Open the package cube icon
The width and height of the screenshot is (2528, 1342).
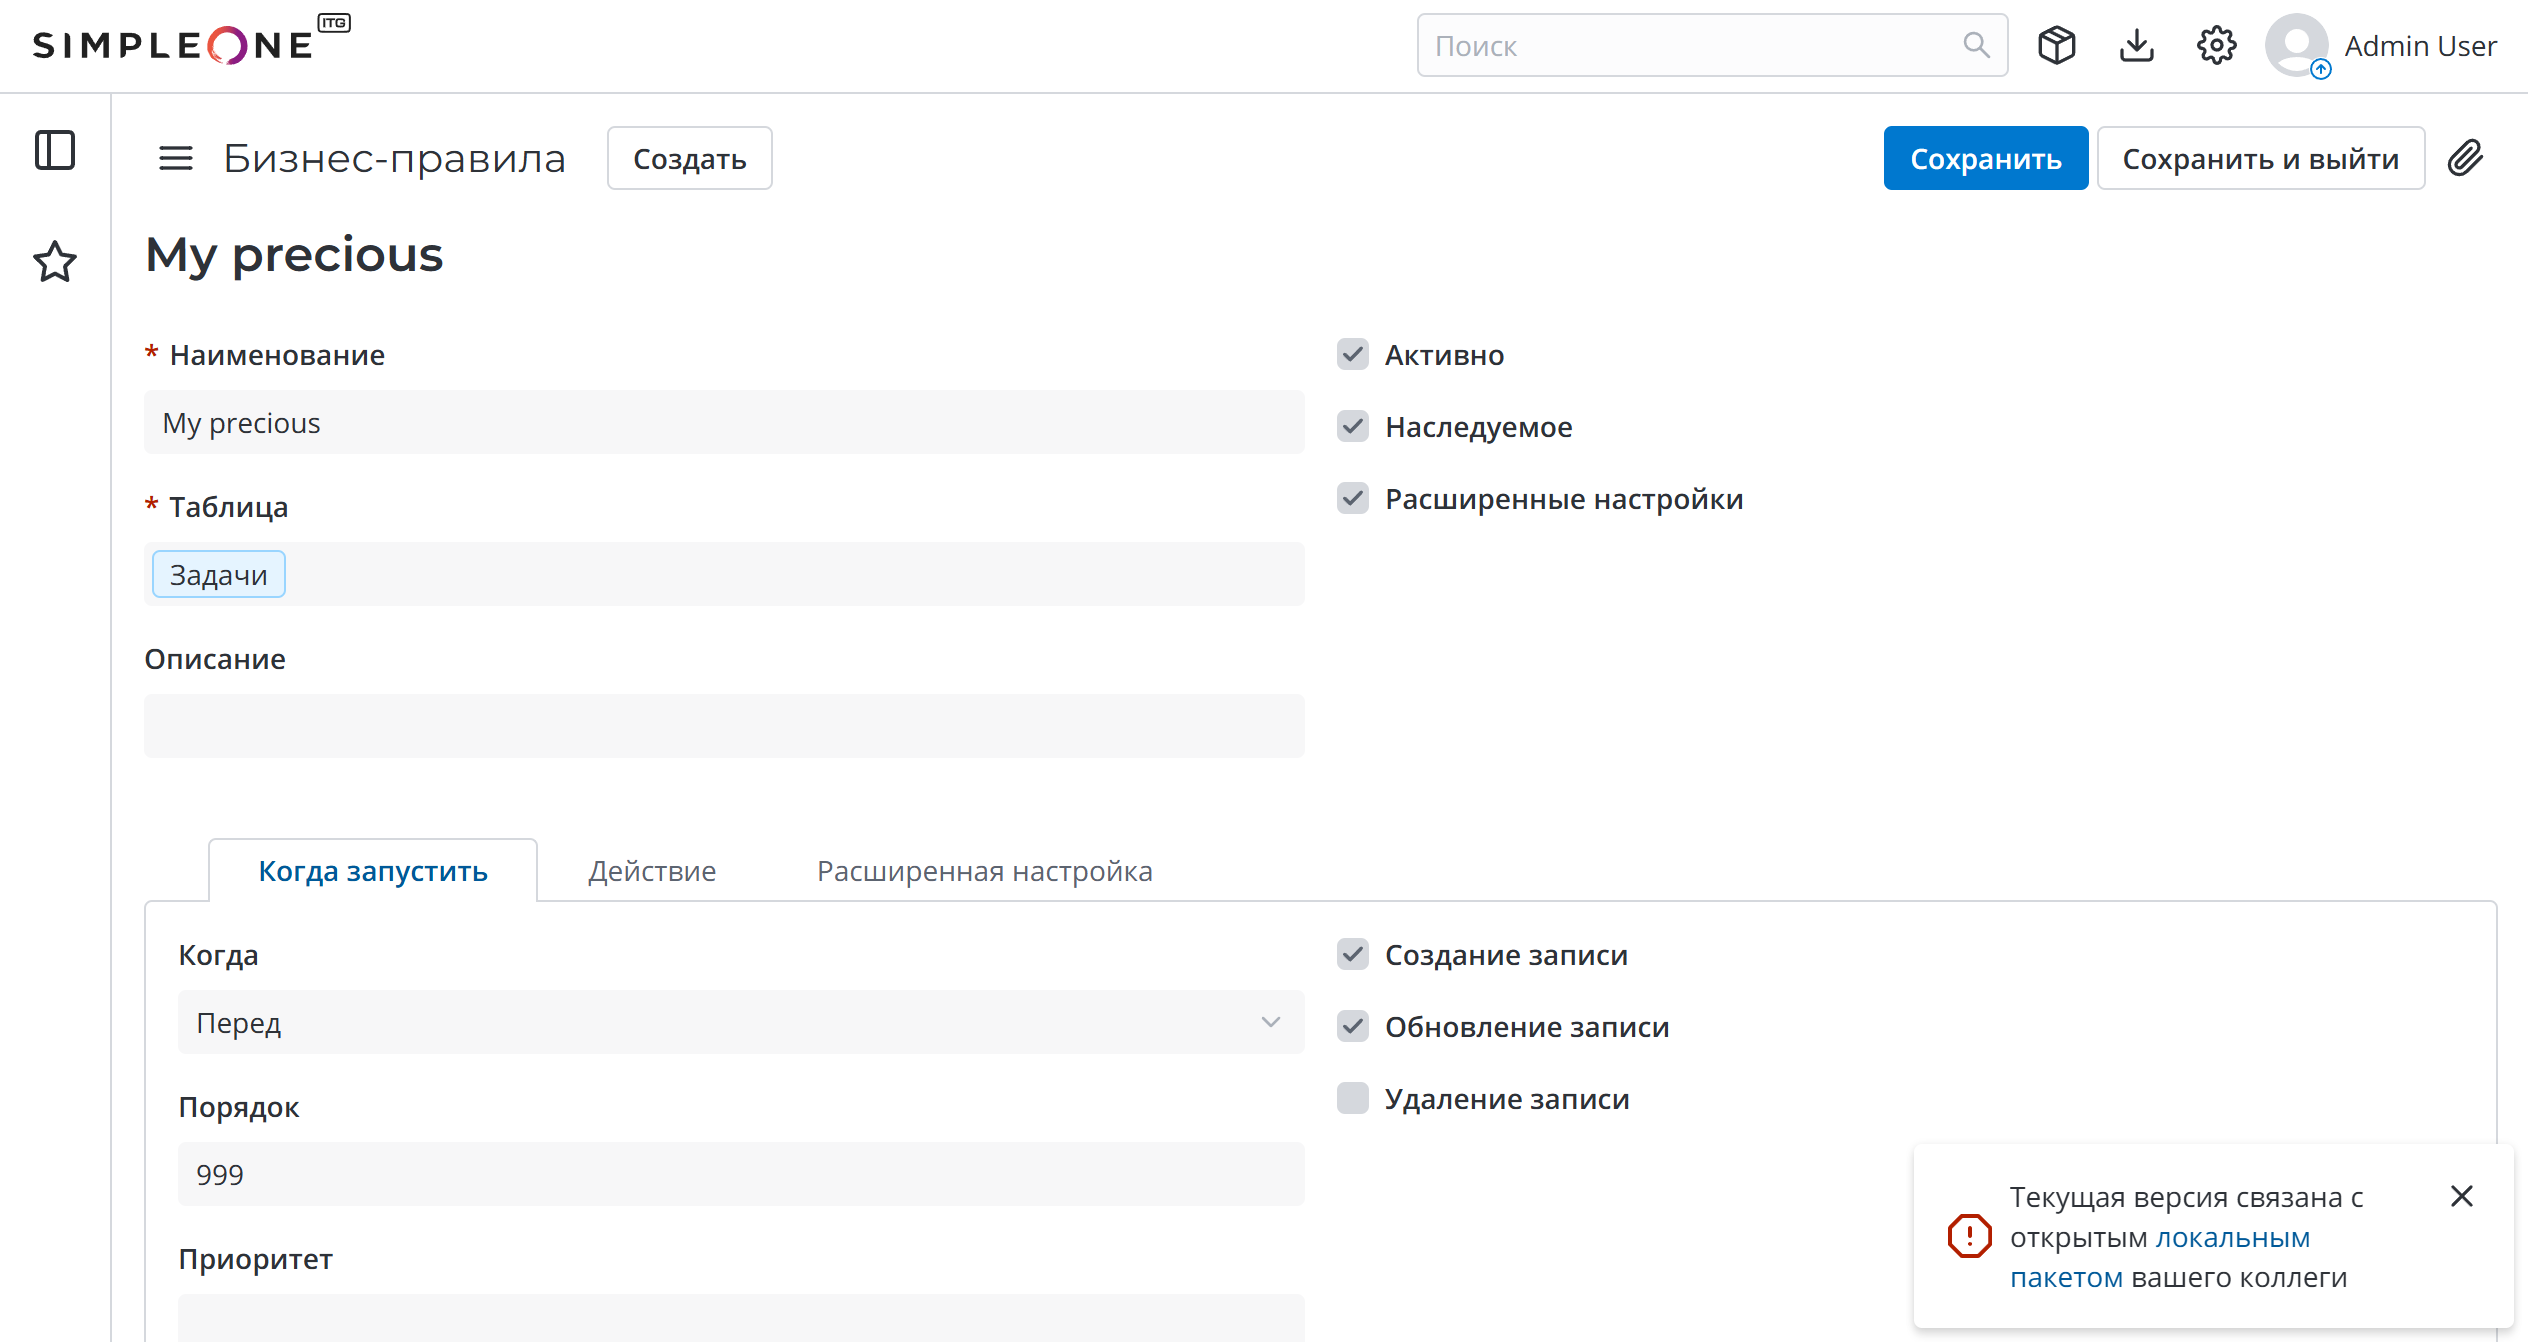pos(2057,45)
